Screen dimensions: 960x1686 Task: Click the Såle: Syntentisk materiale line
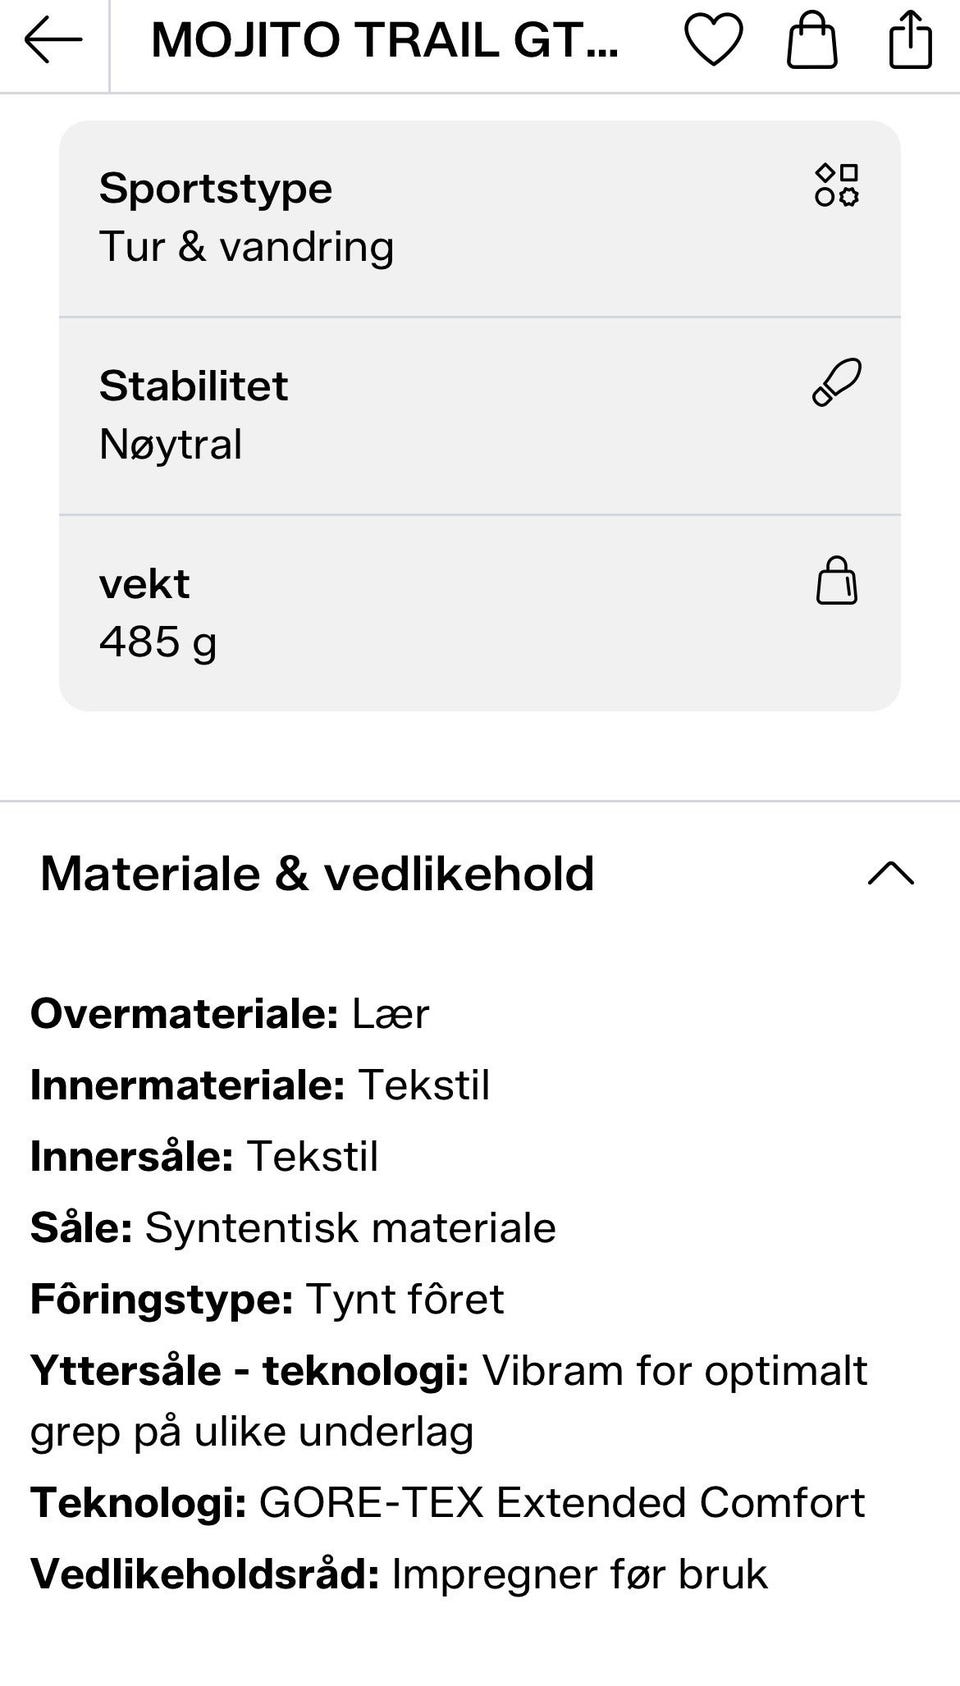(293, 1228)
